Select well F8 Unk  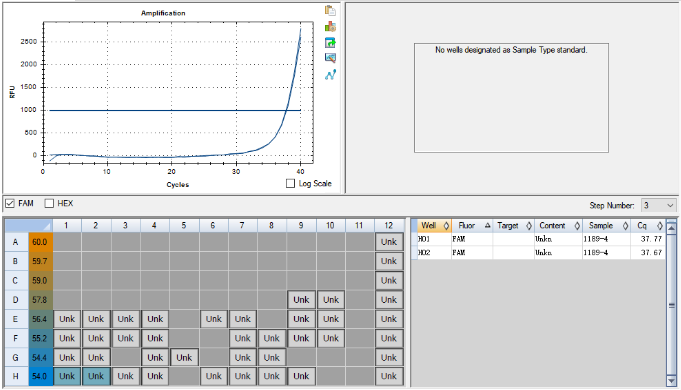pyautogui.click(x=272, y=338)
